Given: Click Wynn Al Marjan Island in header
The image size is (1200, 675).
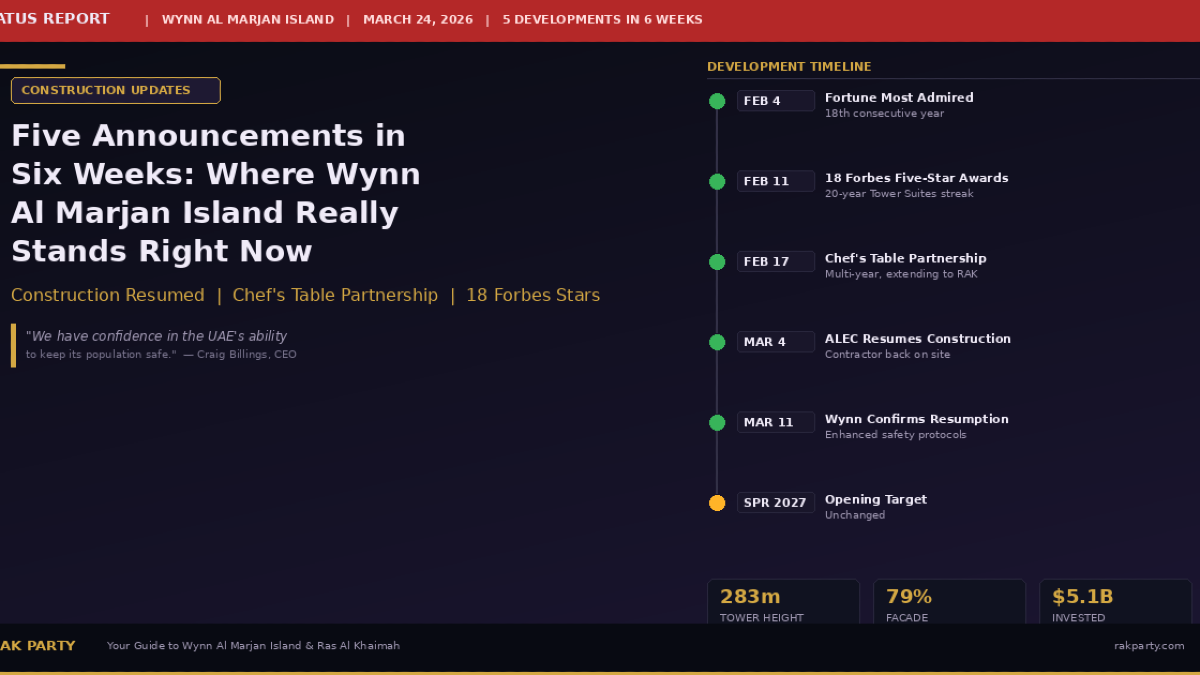Looking at the screenshot, I should coord(248,20).
